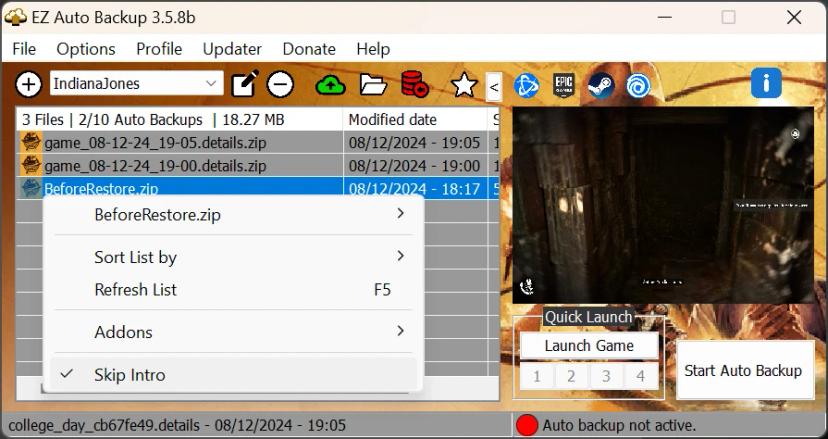Add a new profile with plus icon
828x439 pixels.
[x=28, y=85]
